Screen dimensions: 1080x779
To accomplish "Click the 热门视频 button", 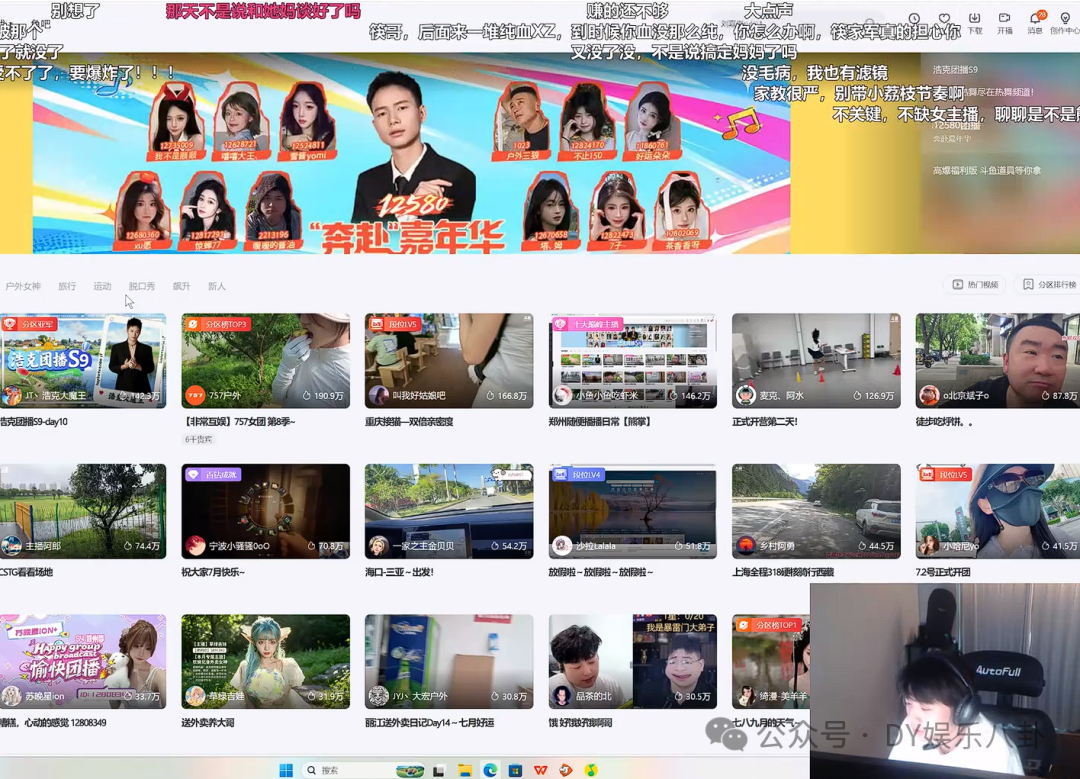I will pyautogui.click(x=975, y=284).
